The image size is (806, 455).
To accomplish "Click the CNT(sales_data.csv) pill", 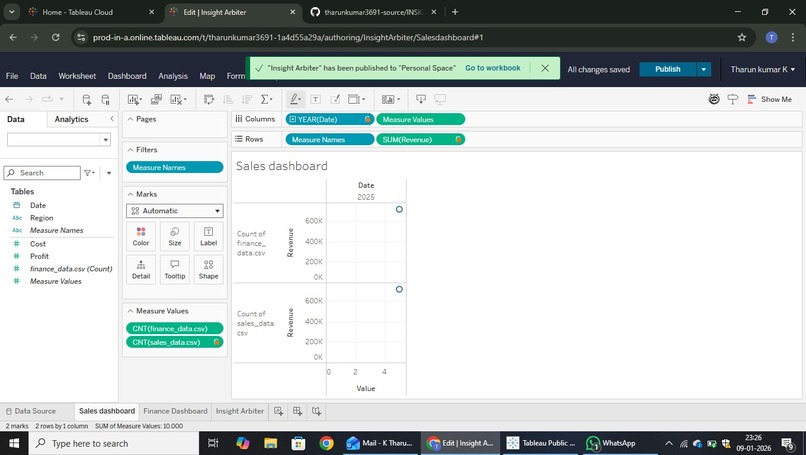I will (175, 342).
